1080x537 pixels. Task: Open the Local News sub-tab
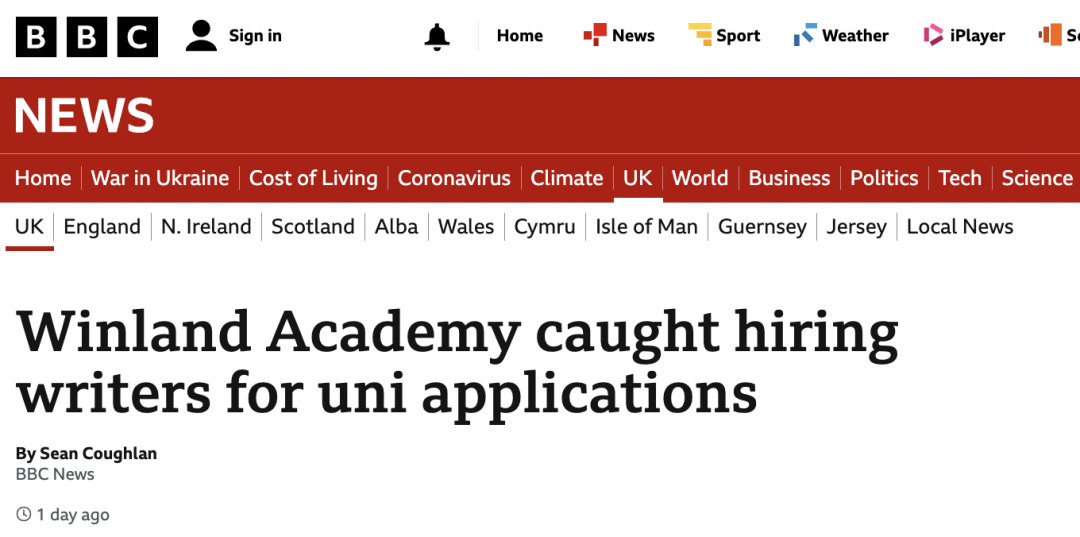point(960,227)
